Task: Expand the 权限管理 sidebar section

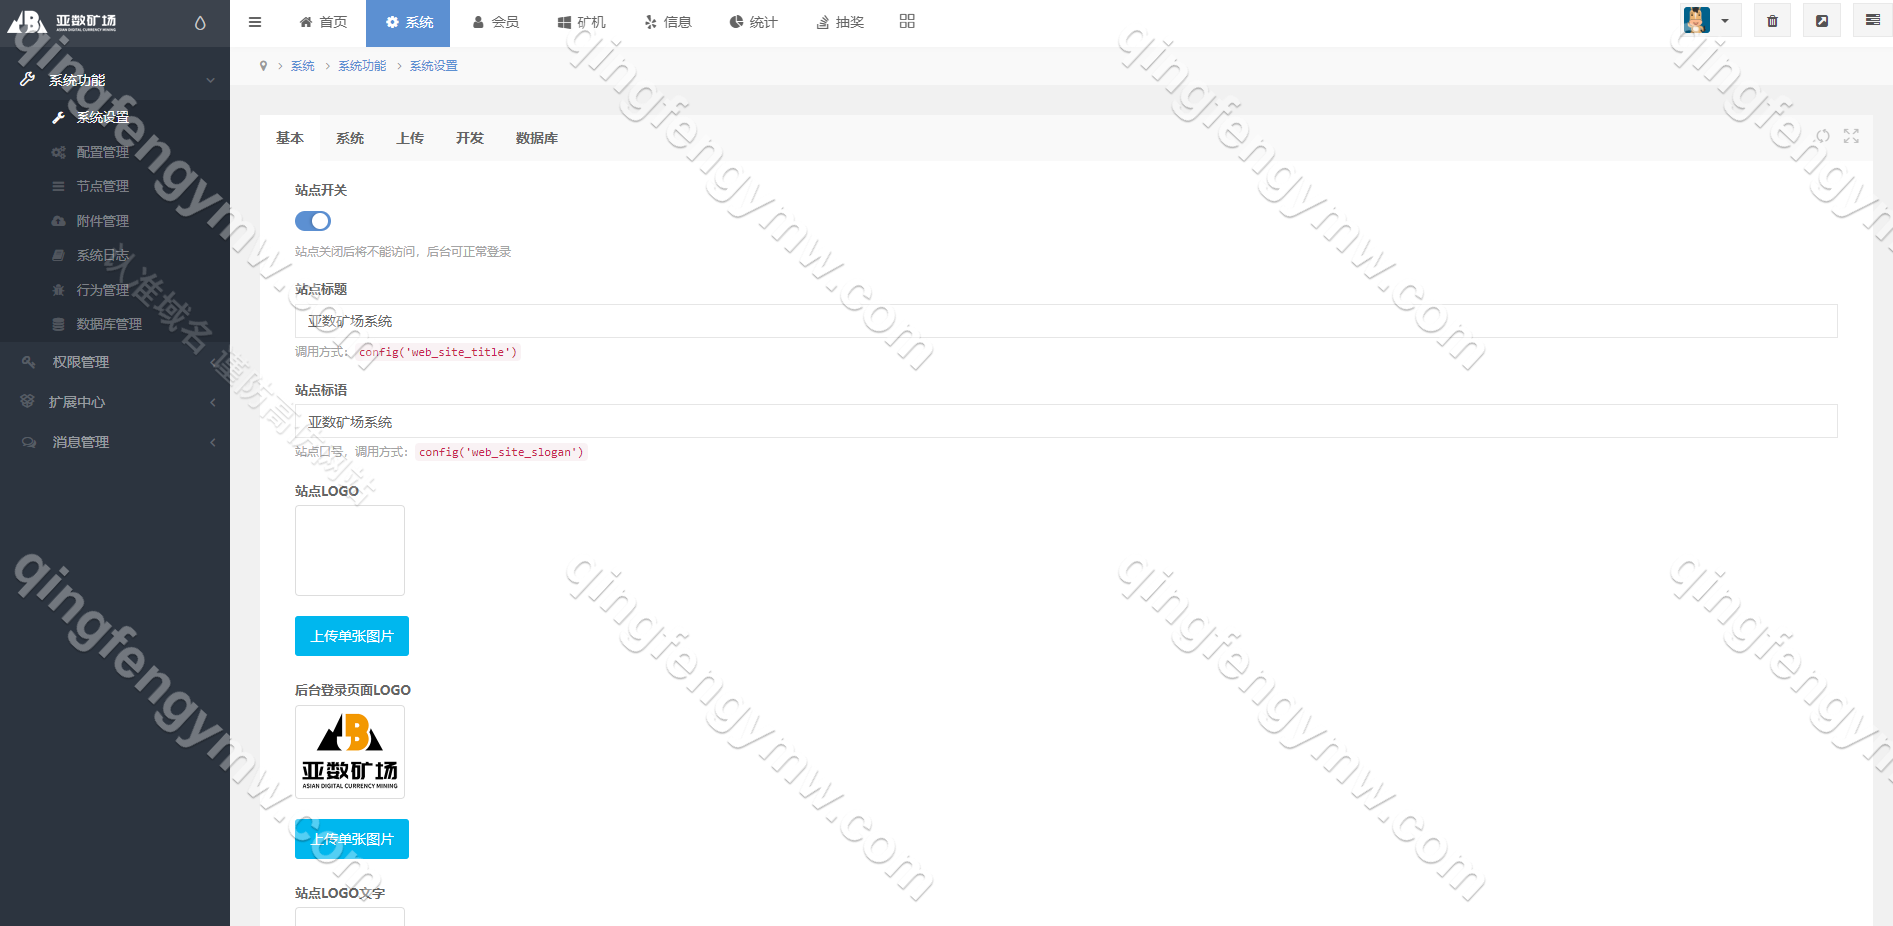Action: (115, 362)
